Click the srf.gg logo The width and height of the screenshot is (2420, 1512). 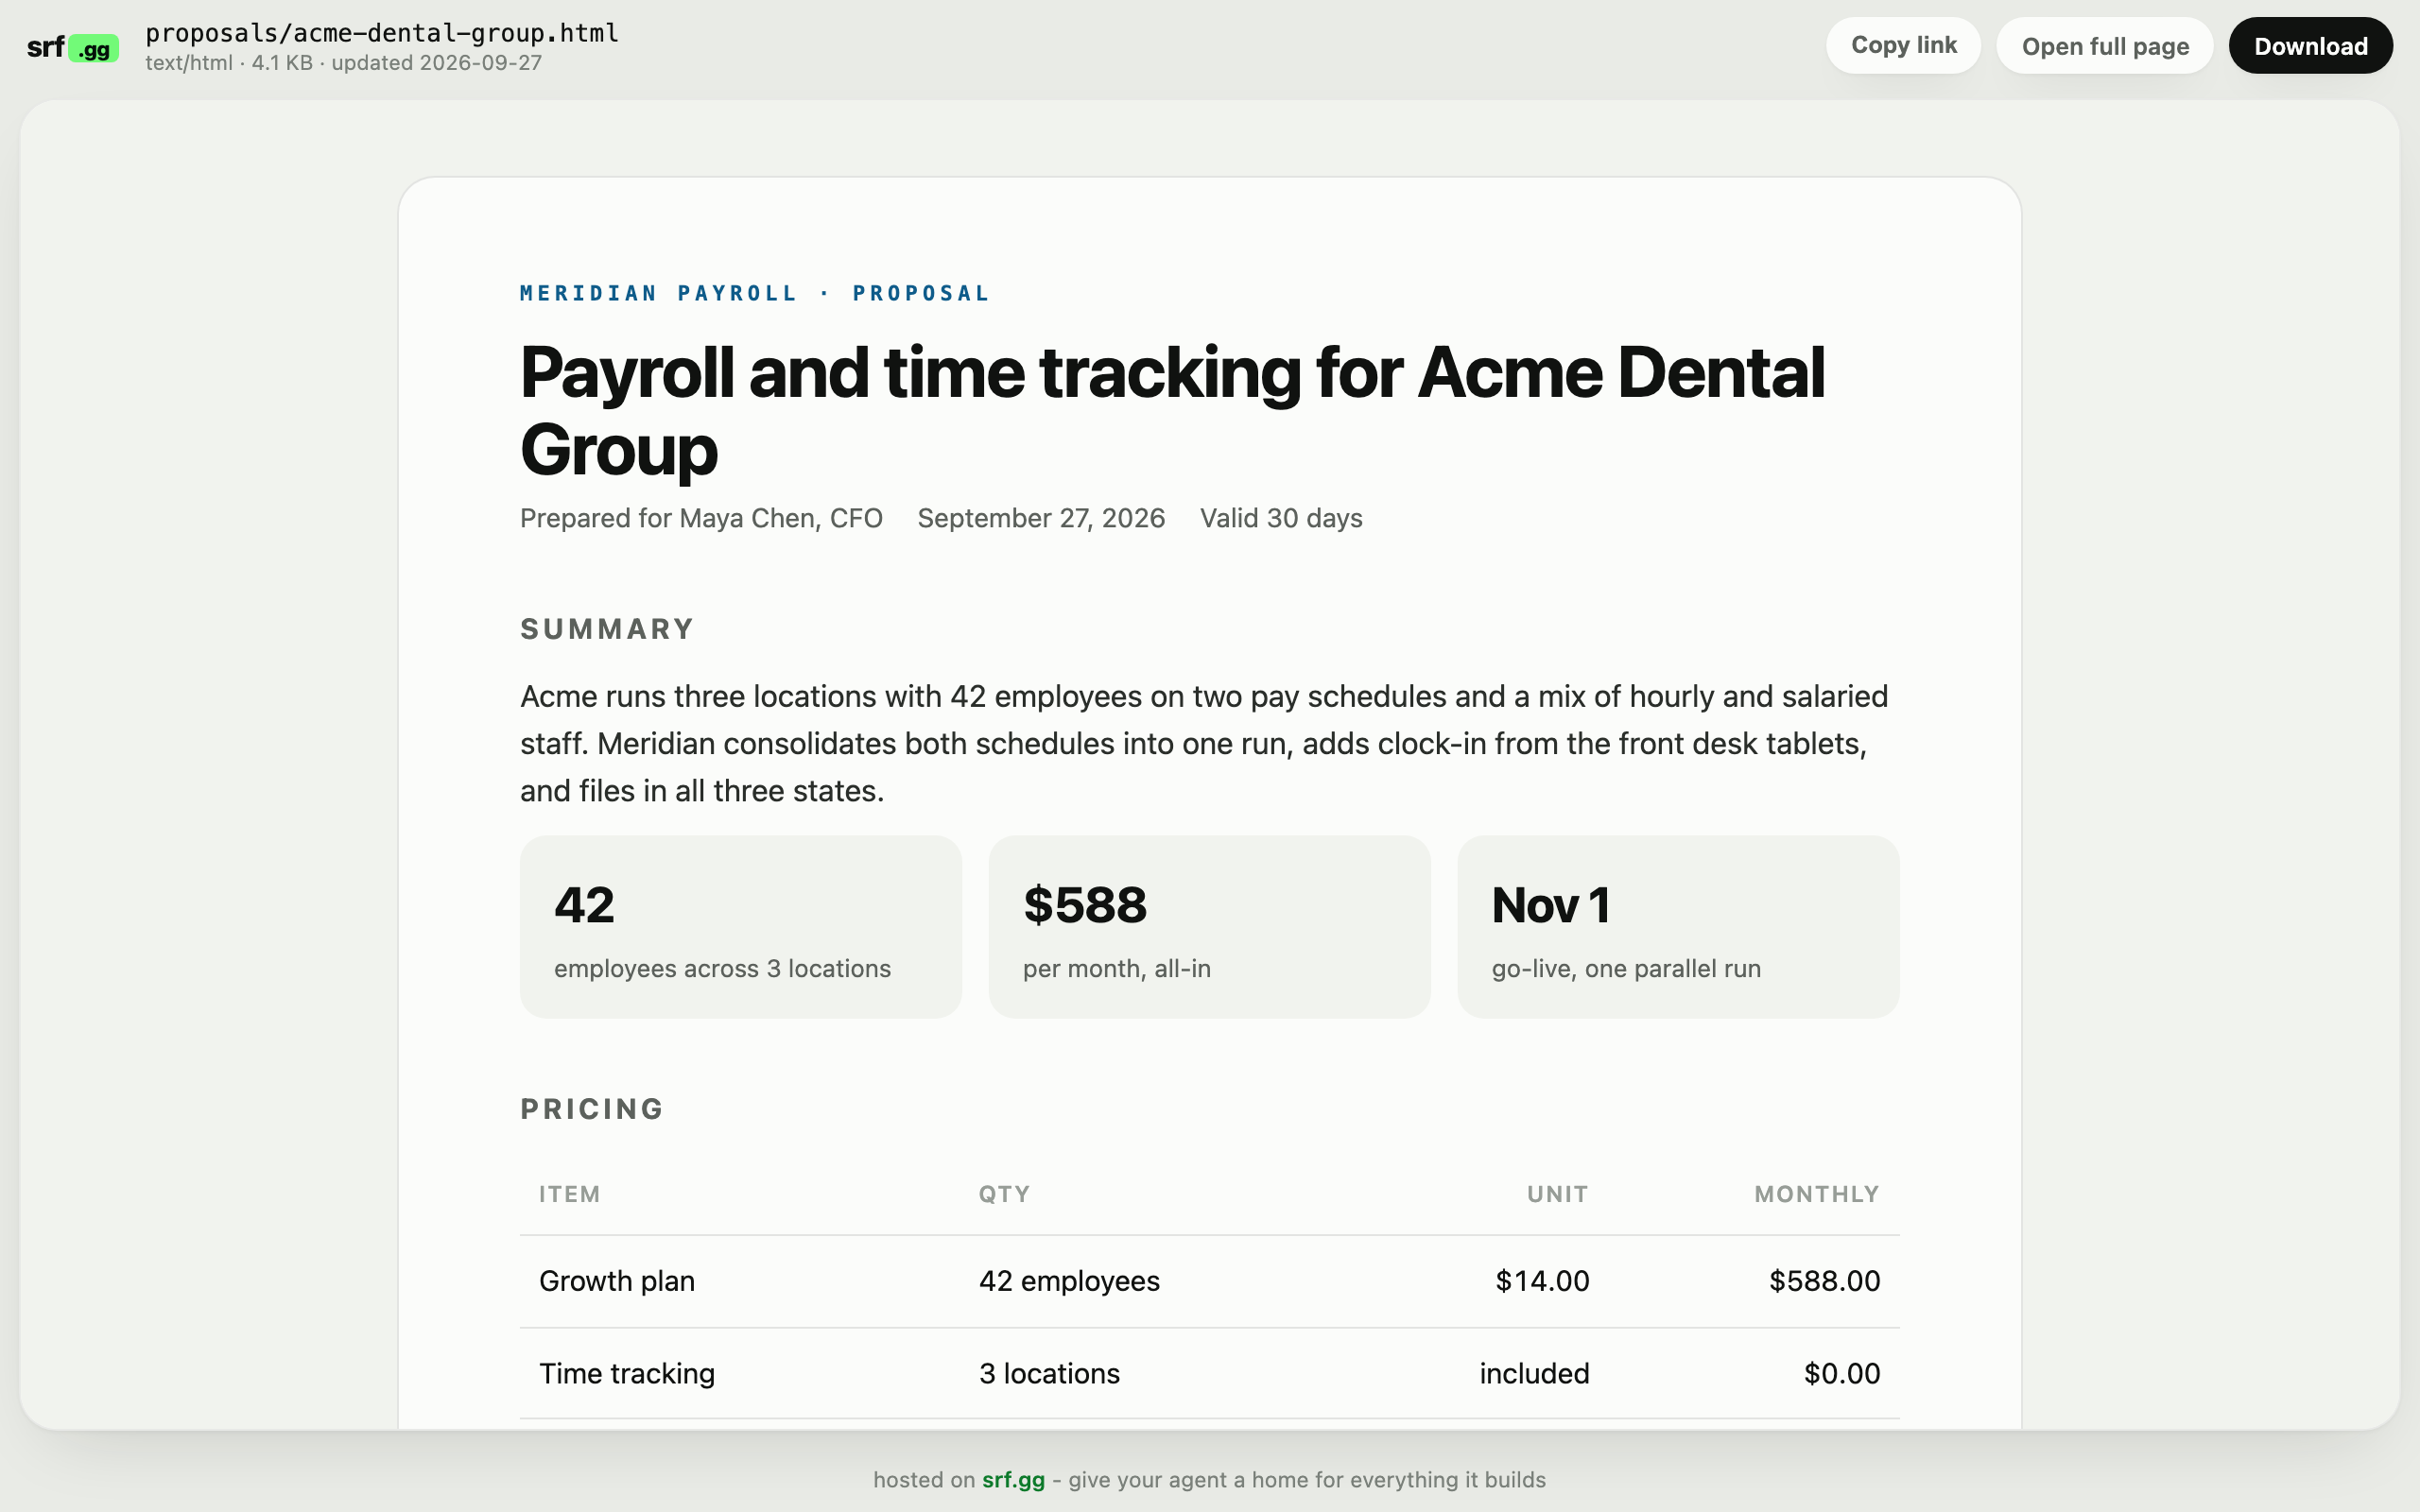(x=73, y=47)
